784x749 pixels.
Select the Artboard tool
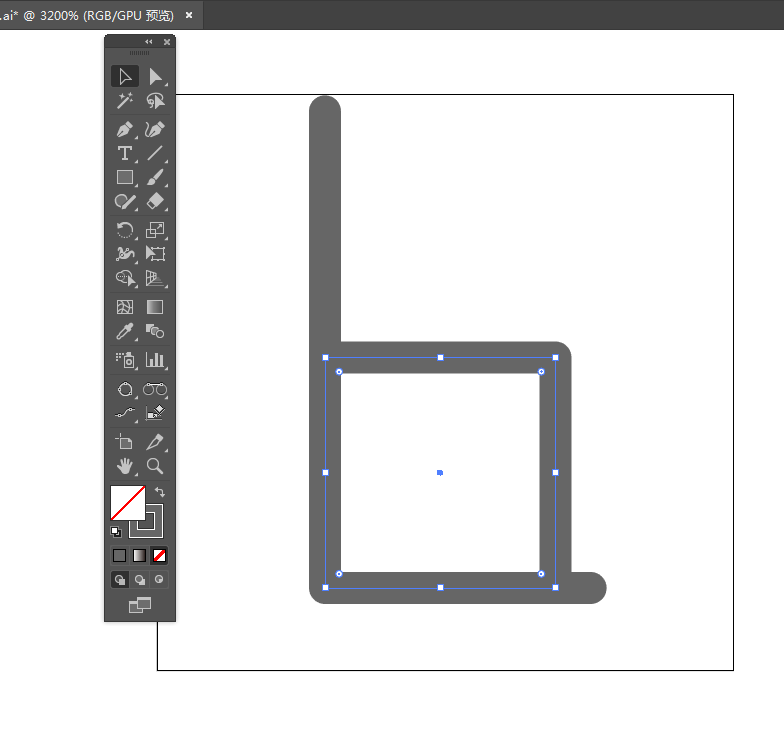pos(125,442)
